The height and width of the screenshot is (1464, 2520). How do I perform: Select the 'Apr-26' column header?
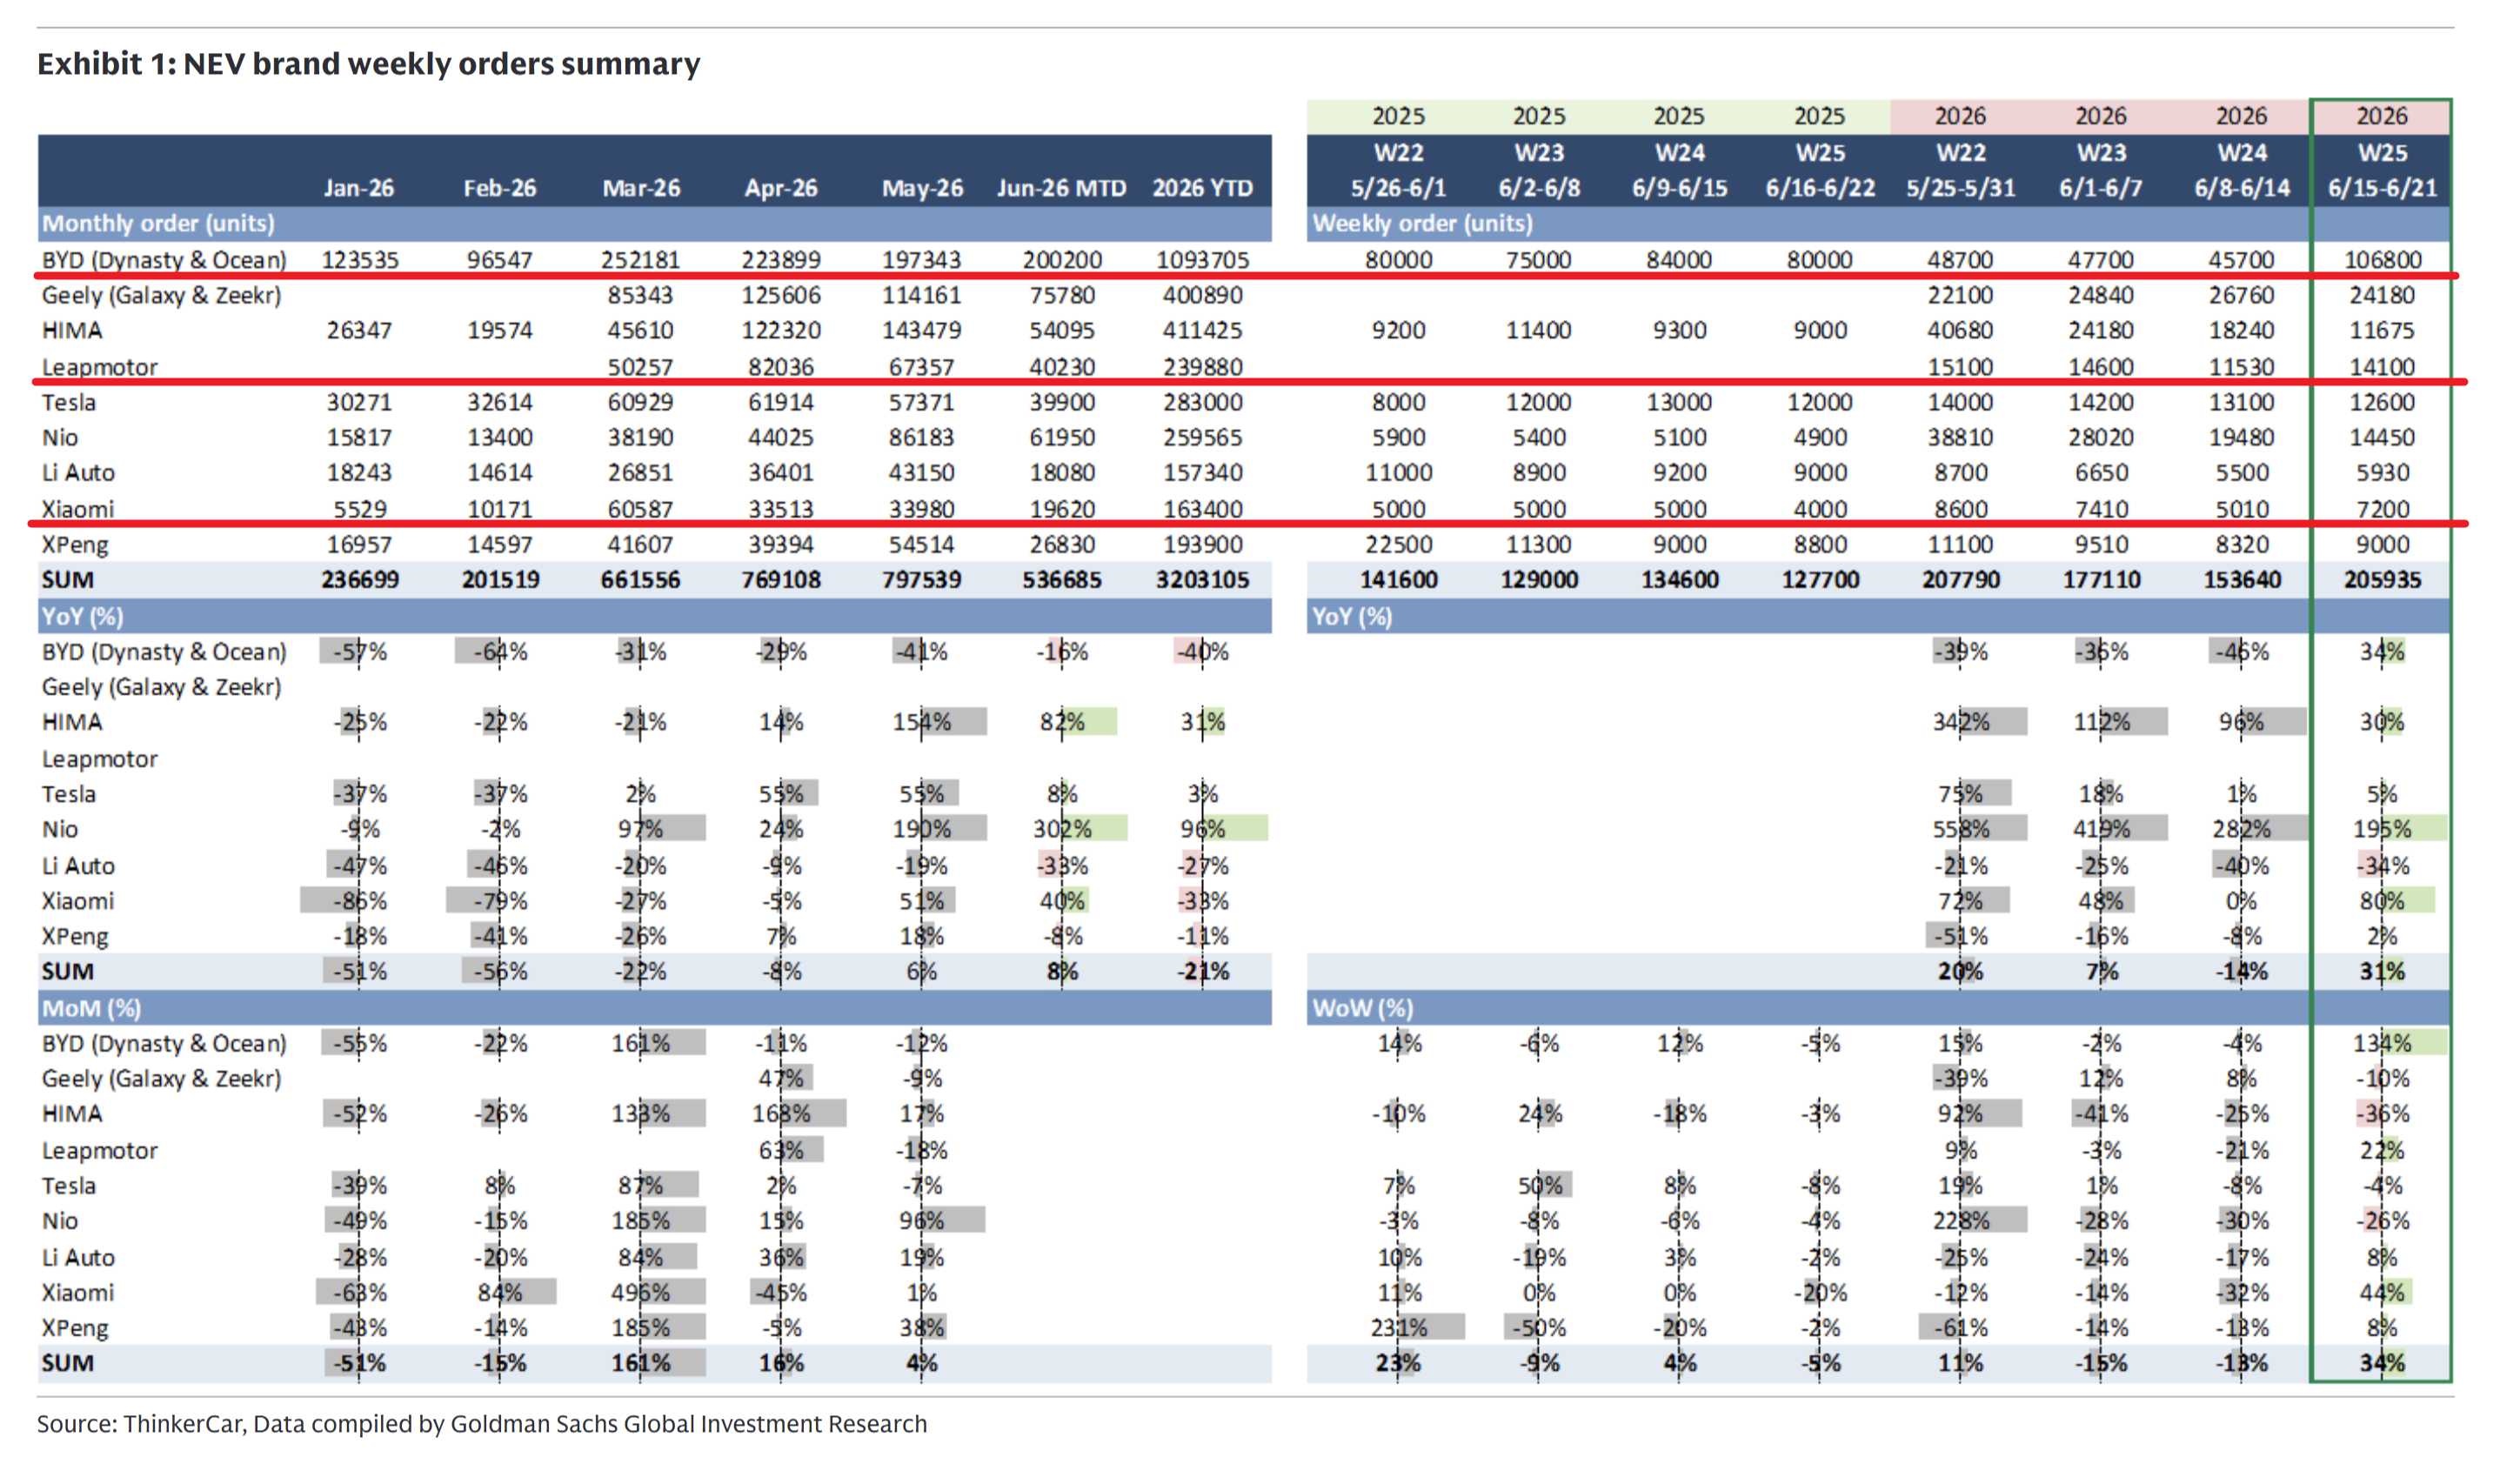coord(781,188)
